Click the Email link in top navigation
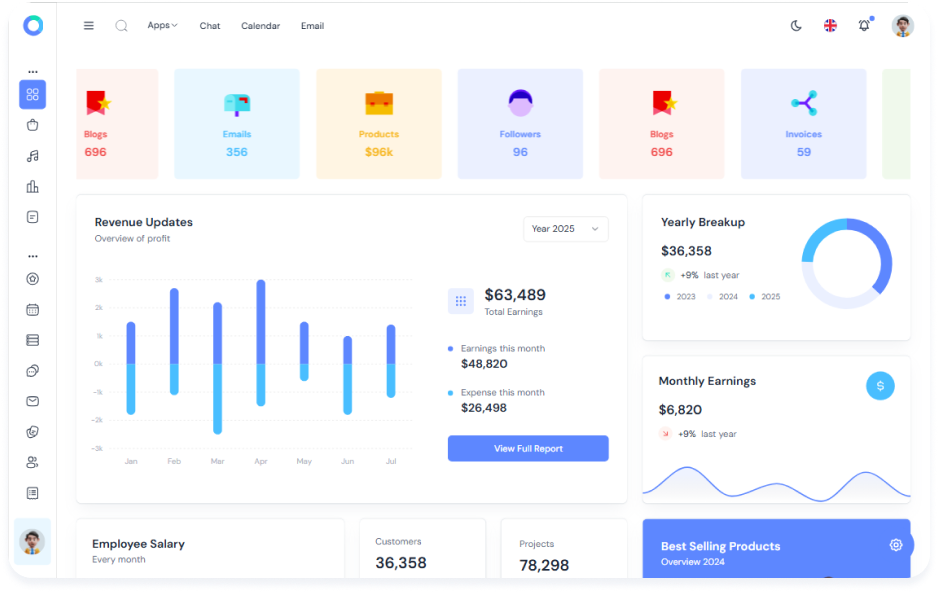The width and height of the screenshot is (938, 593). pos(312,26)
